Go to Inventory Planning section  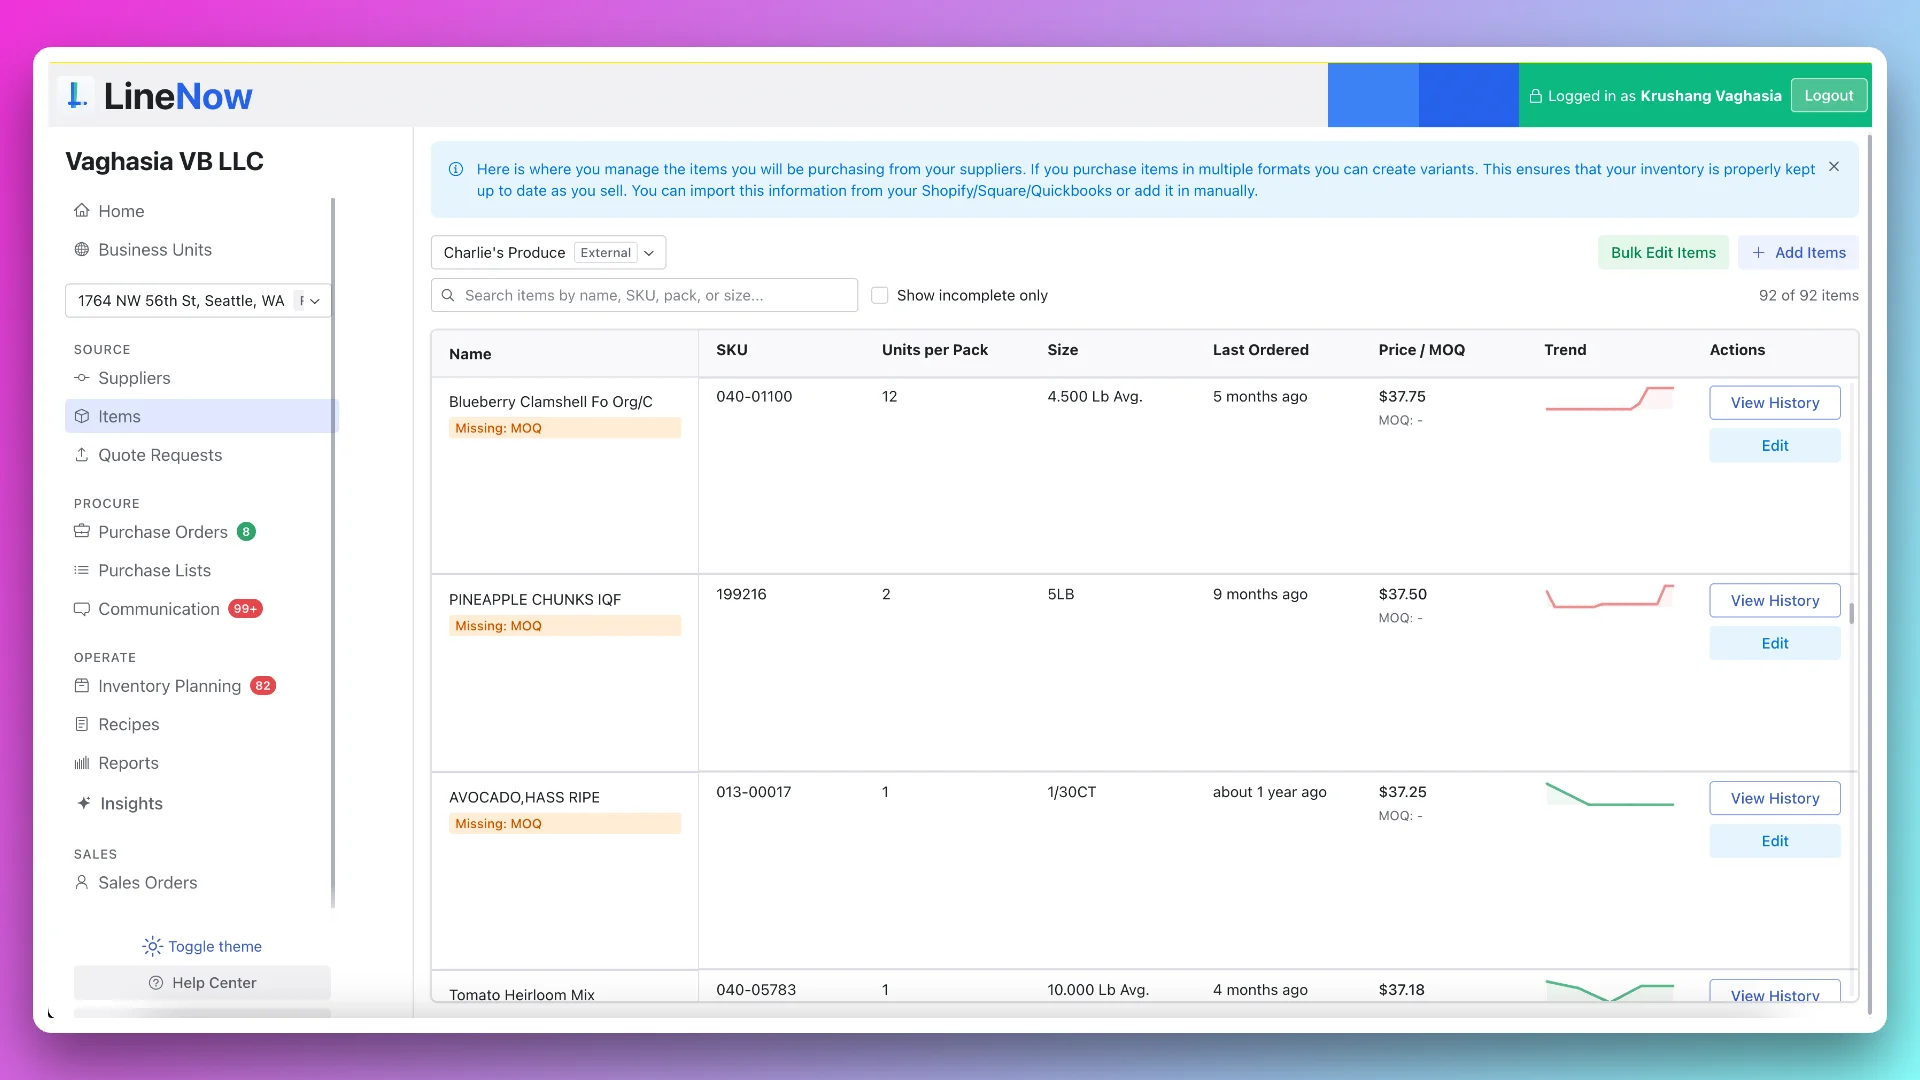click(x=169, y=686)
